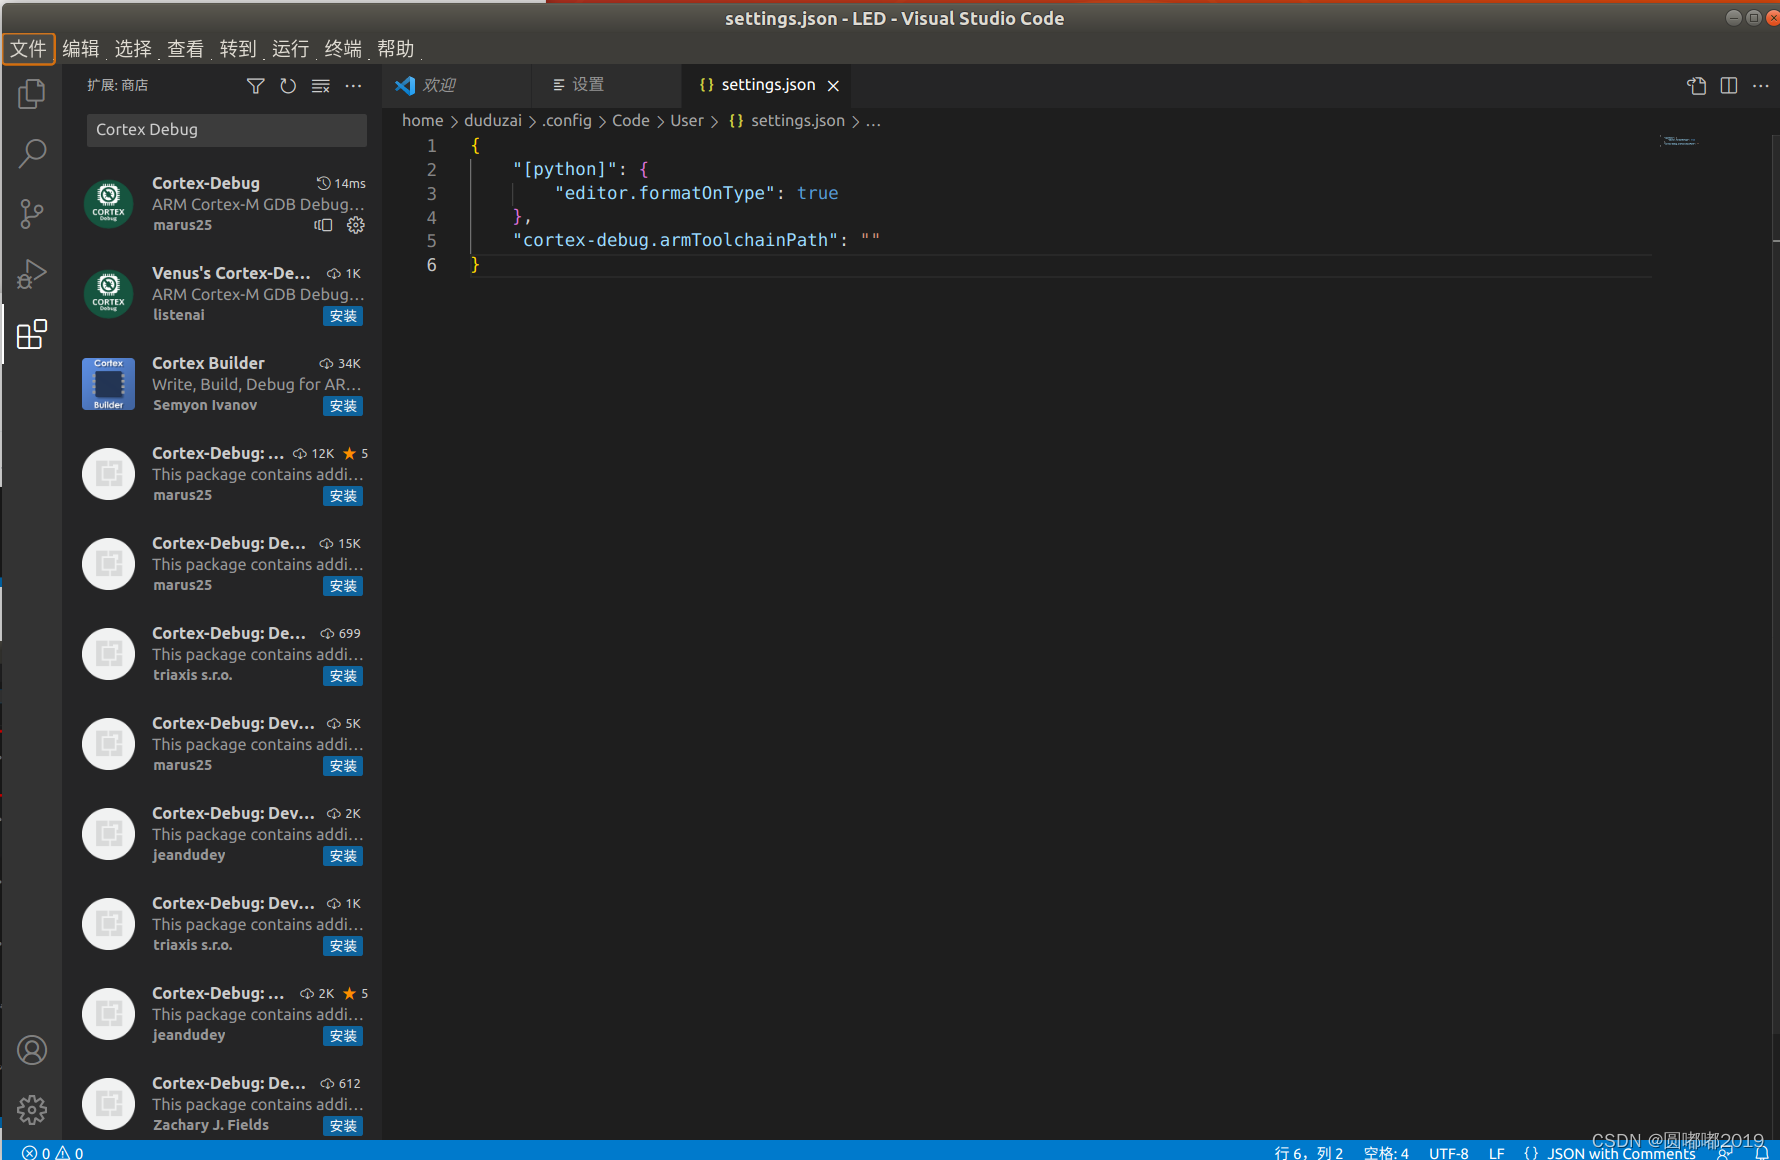Click line and column indicator 行 6
The height and width of the screenshot is (1160, 1780).
pyautogui.click(x=1309, y=1153)
